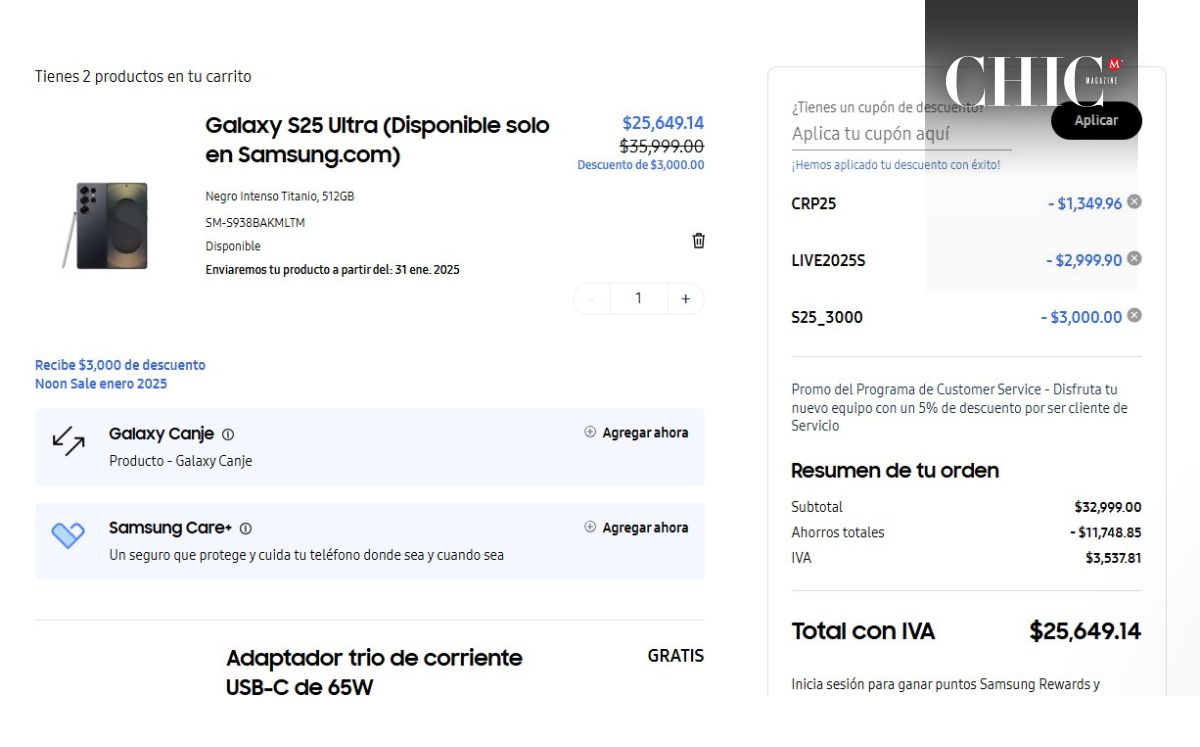Open the Galaxy S25 Ultra product title
Viewport: 1200px width, 747px height.
[377, 140]
